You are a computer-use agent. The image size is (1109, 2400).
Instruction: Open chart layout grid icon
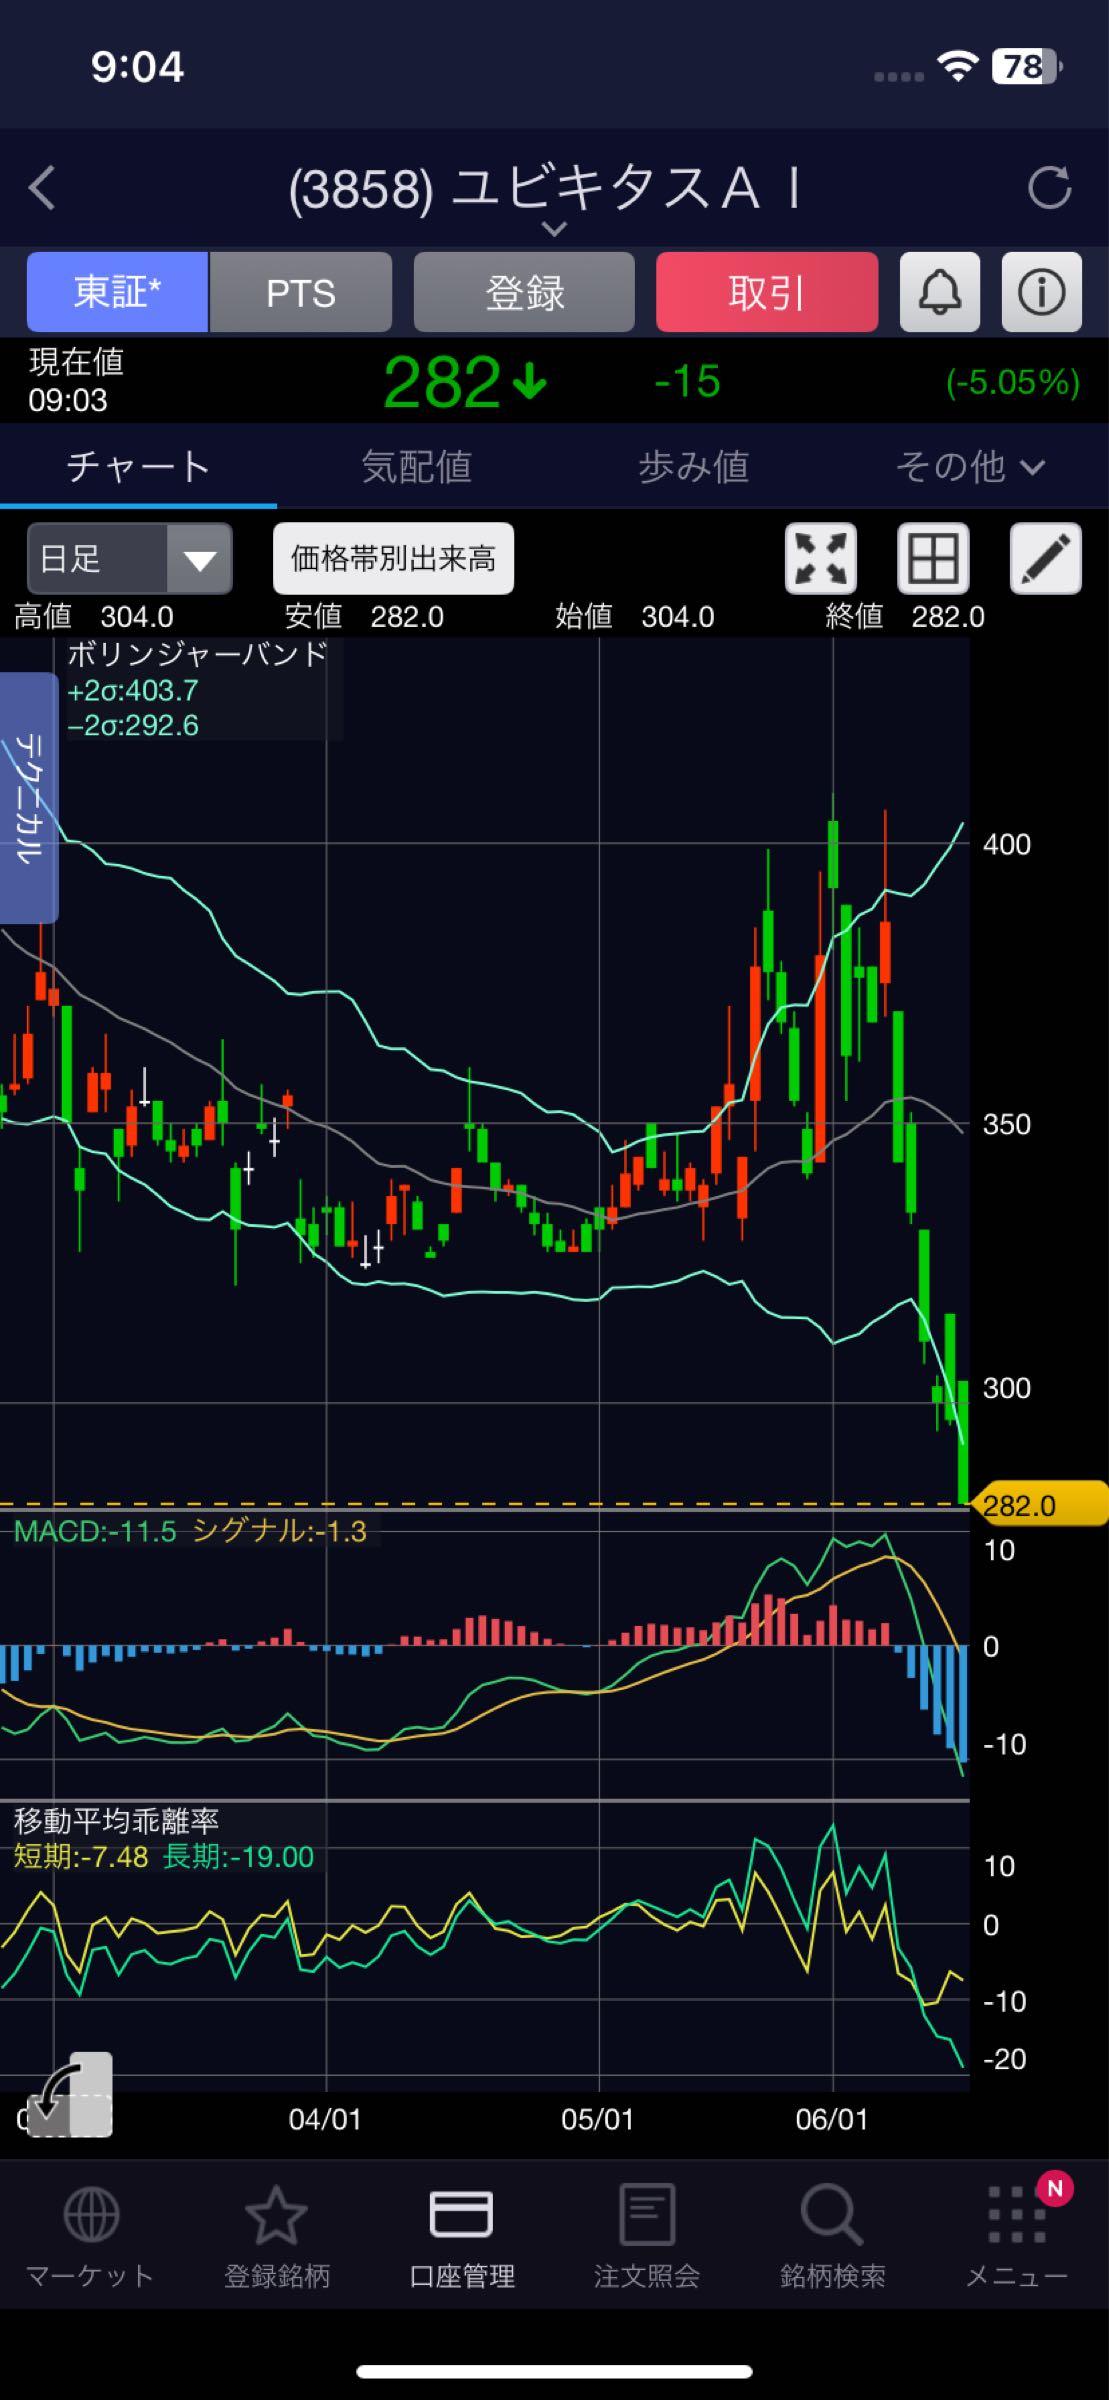click(x=933, y=558)
